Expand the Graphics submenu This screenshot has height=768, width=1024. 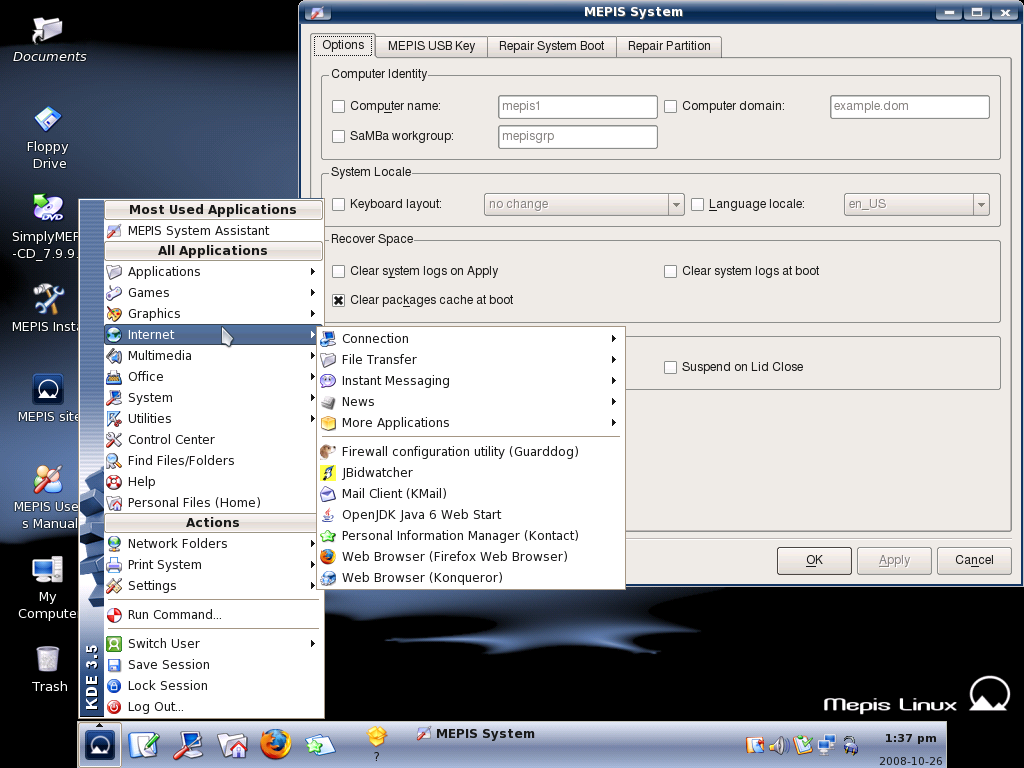[213, 313]
